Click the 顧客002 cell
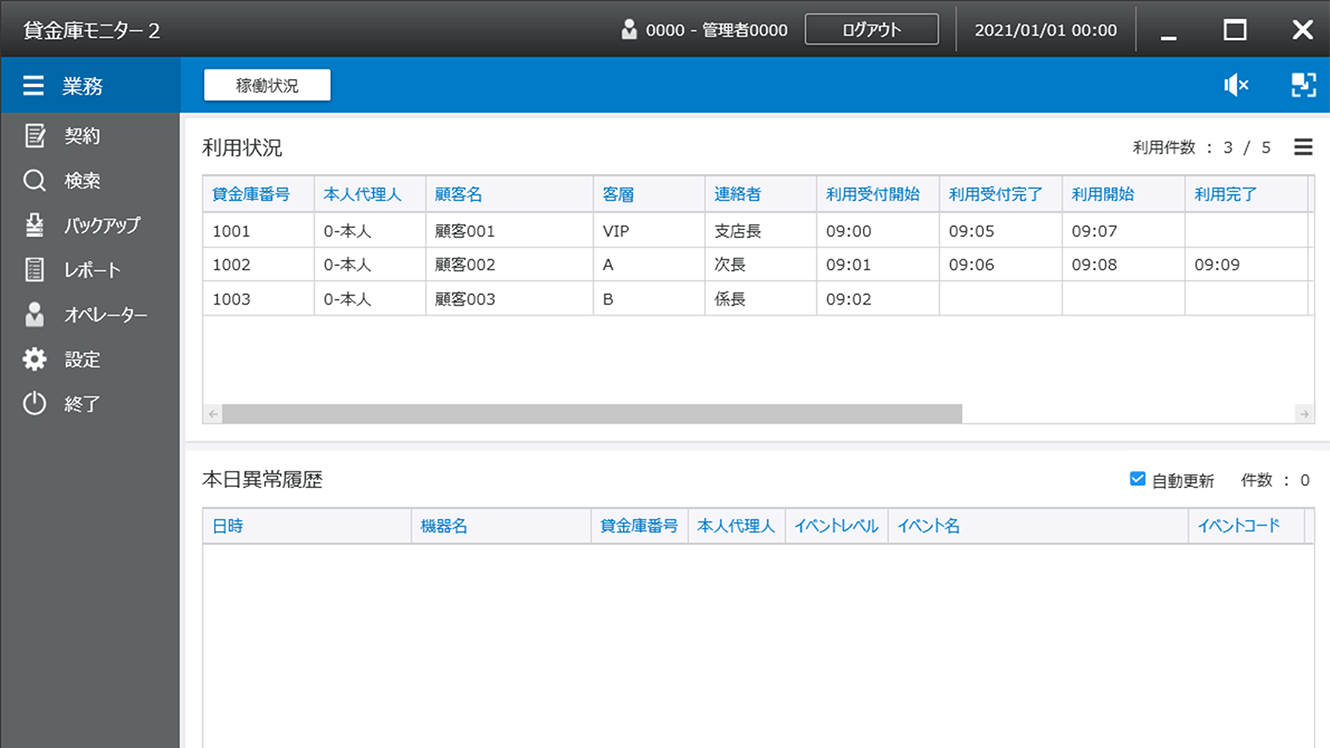Image resolution: width=1330 pixels, height=748 pixels. click(509, 265)
